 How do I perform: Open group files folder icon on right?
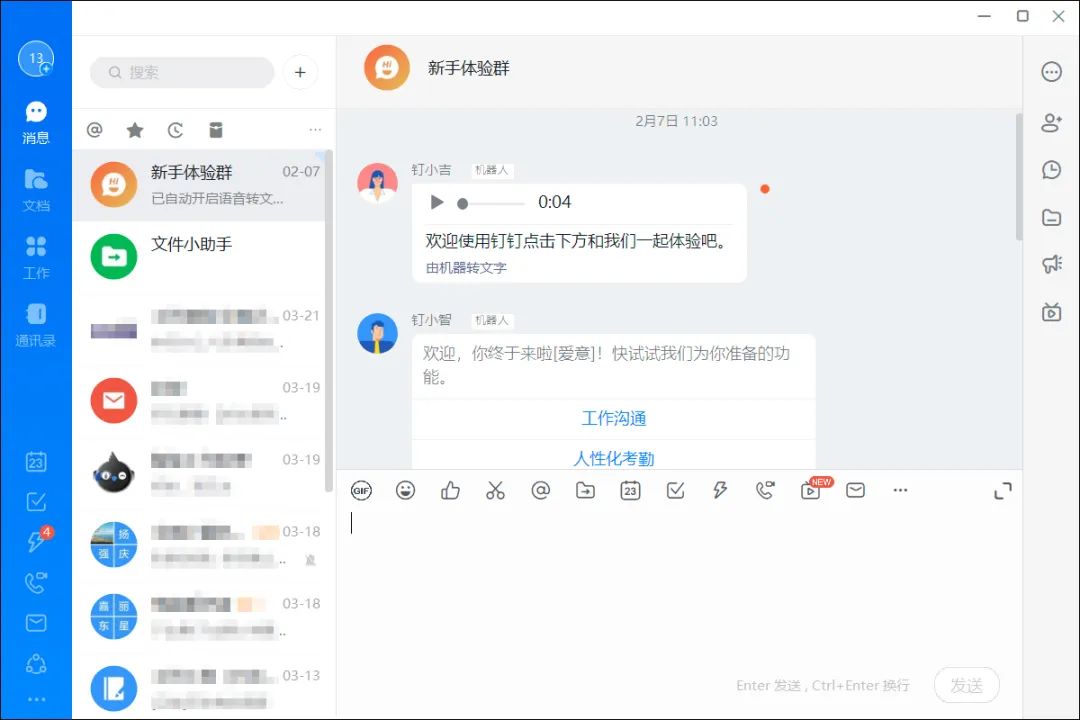point(1051,218)
